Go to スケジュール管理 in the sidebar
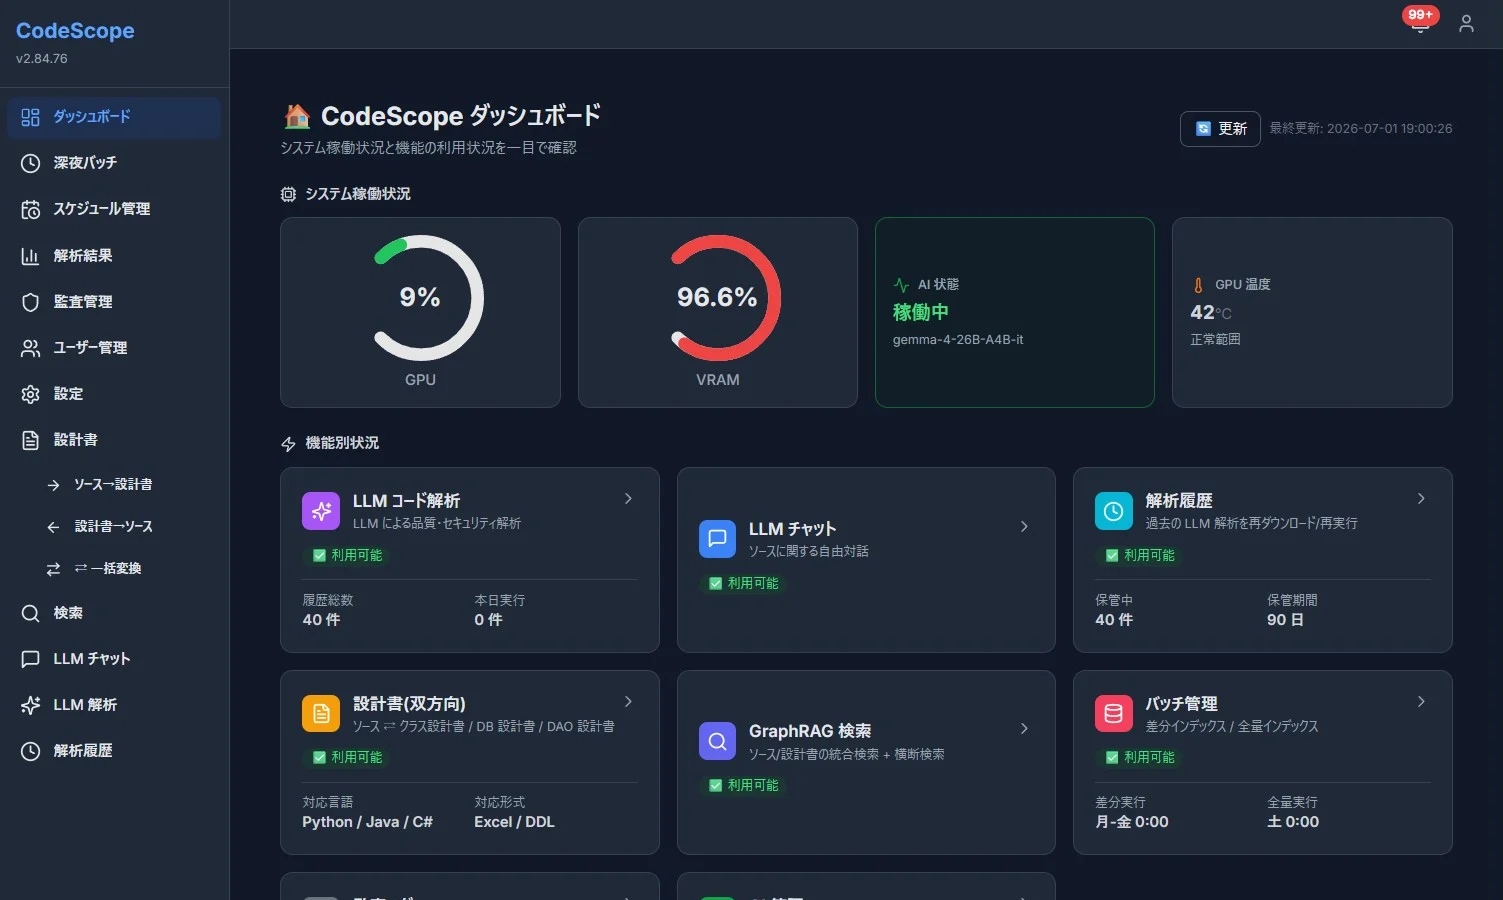Screen dimensions: 1503x900 (x=114, y=209)
